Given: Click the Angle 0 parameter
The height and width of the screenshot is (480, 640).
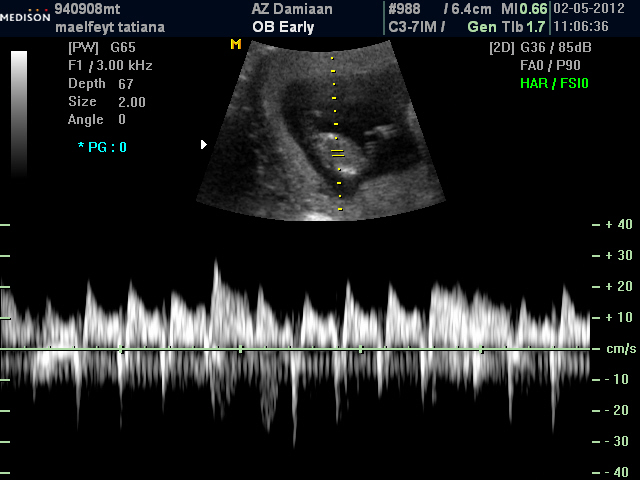Looking at the screenshot, I should click(97, 120).
